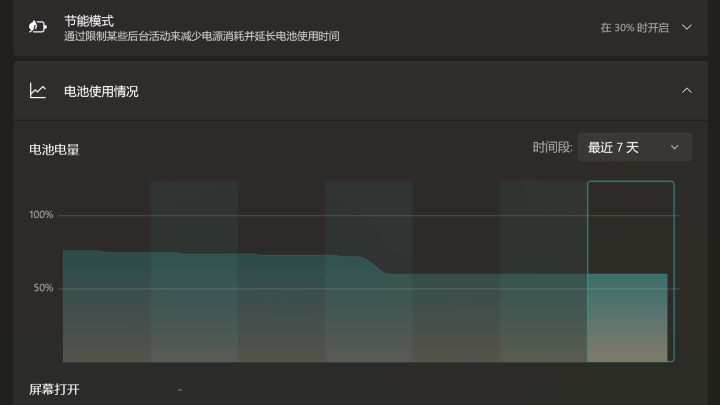The height and width of the screenshot is (405, 720).
Task: Click the battery usage chart icon
Action: pos(38,91)
